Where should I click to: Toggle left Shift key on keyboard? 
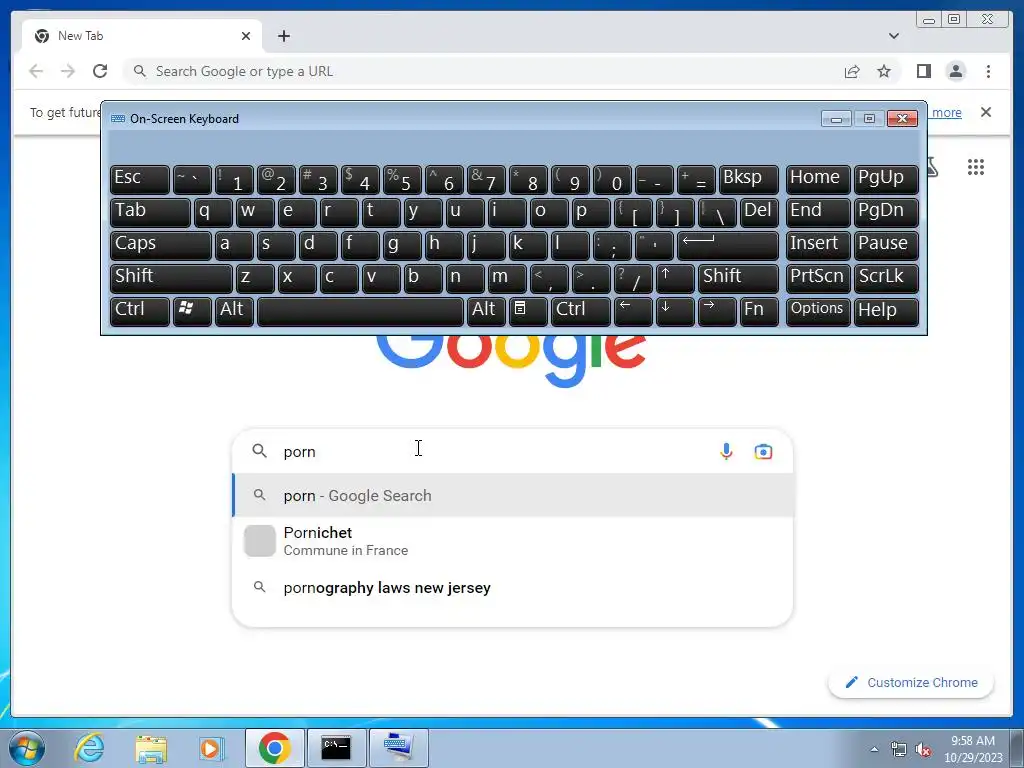click(x=171, y=278)
